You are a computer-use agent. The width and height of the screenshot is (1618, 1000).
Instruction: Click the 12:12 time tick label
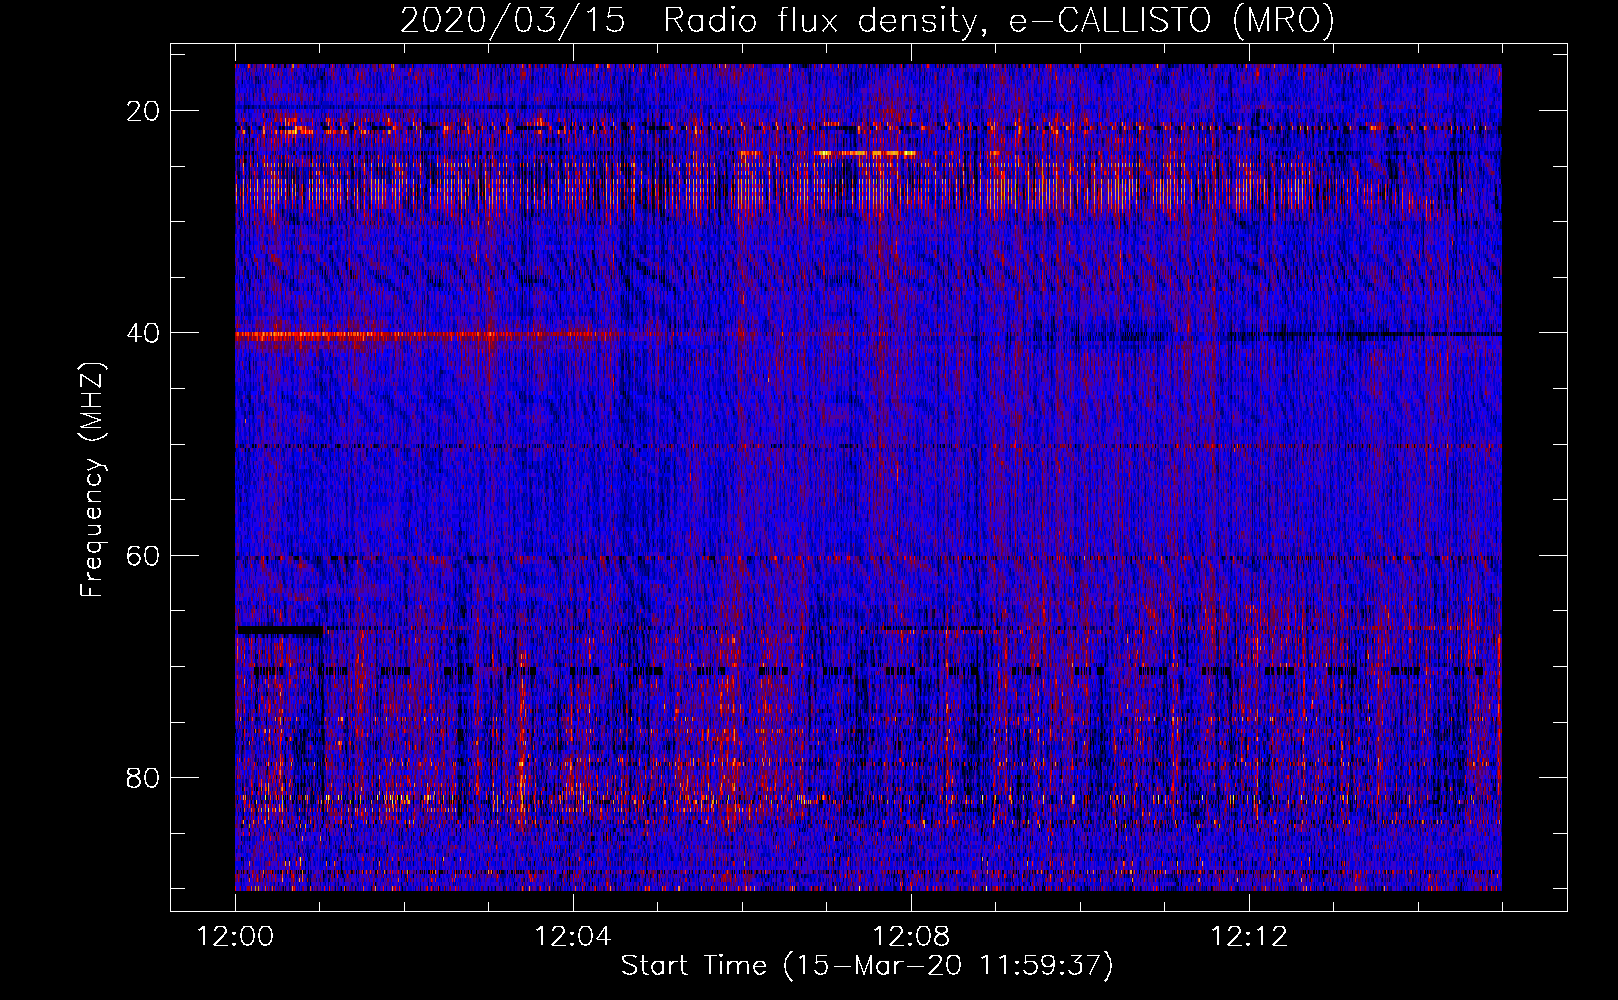pyautogui.click(x=1249, y=937)
